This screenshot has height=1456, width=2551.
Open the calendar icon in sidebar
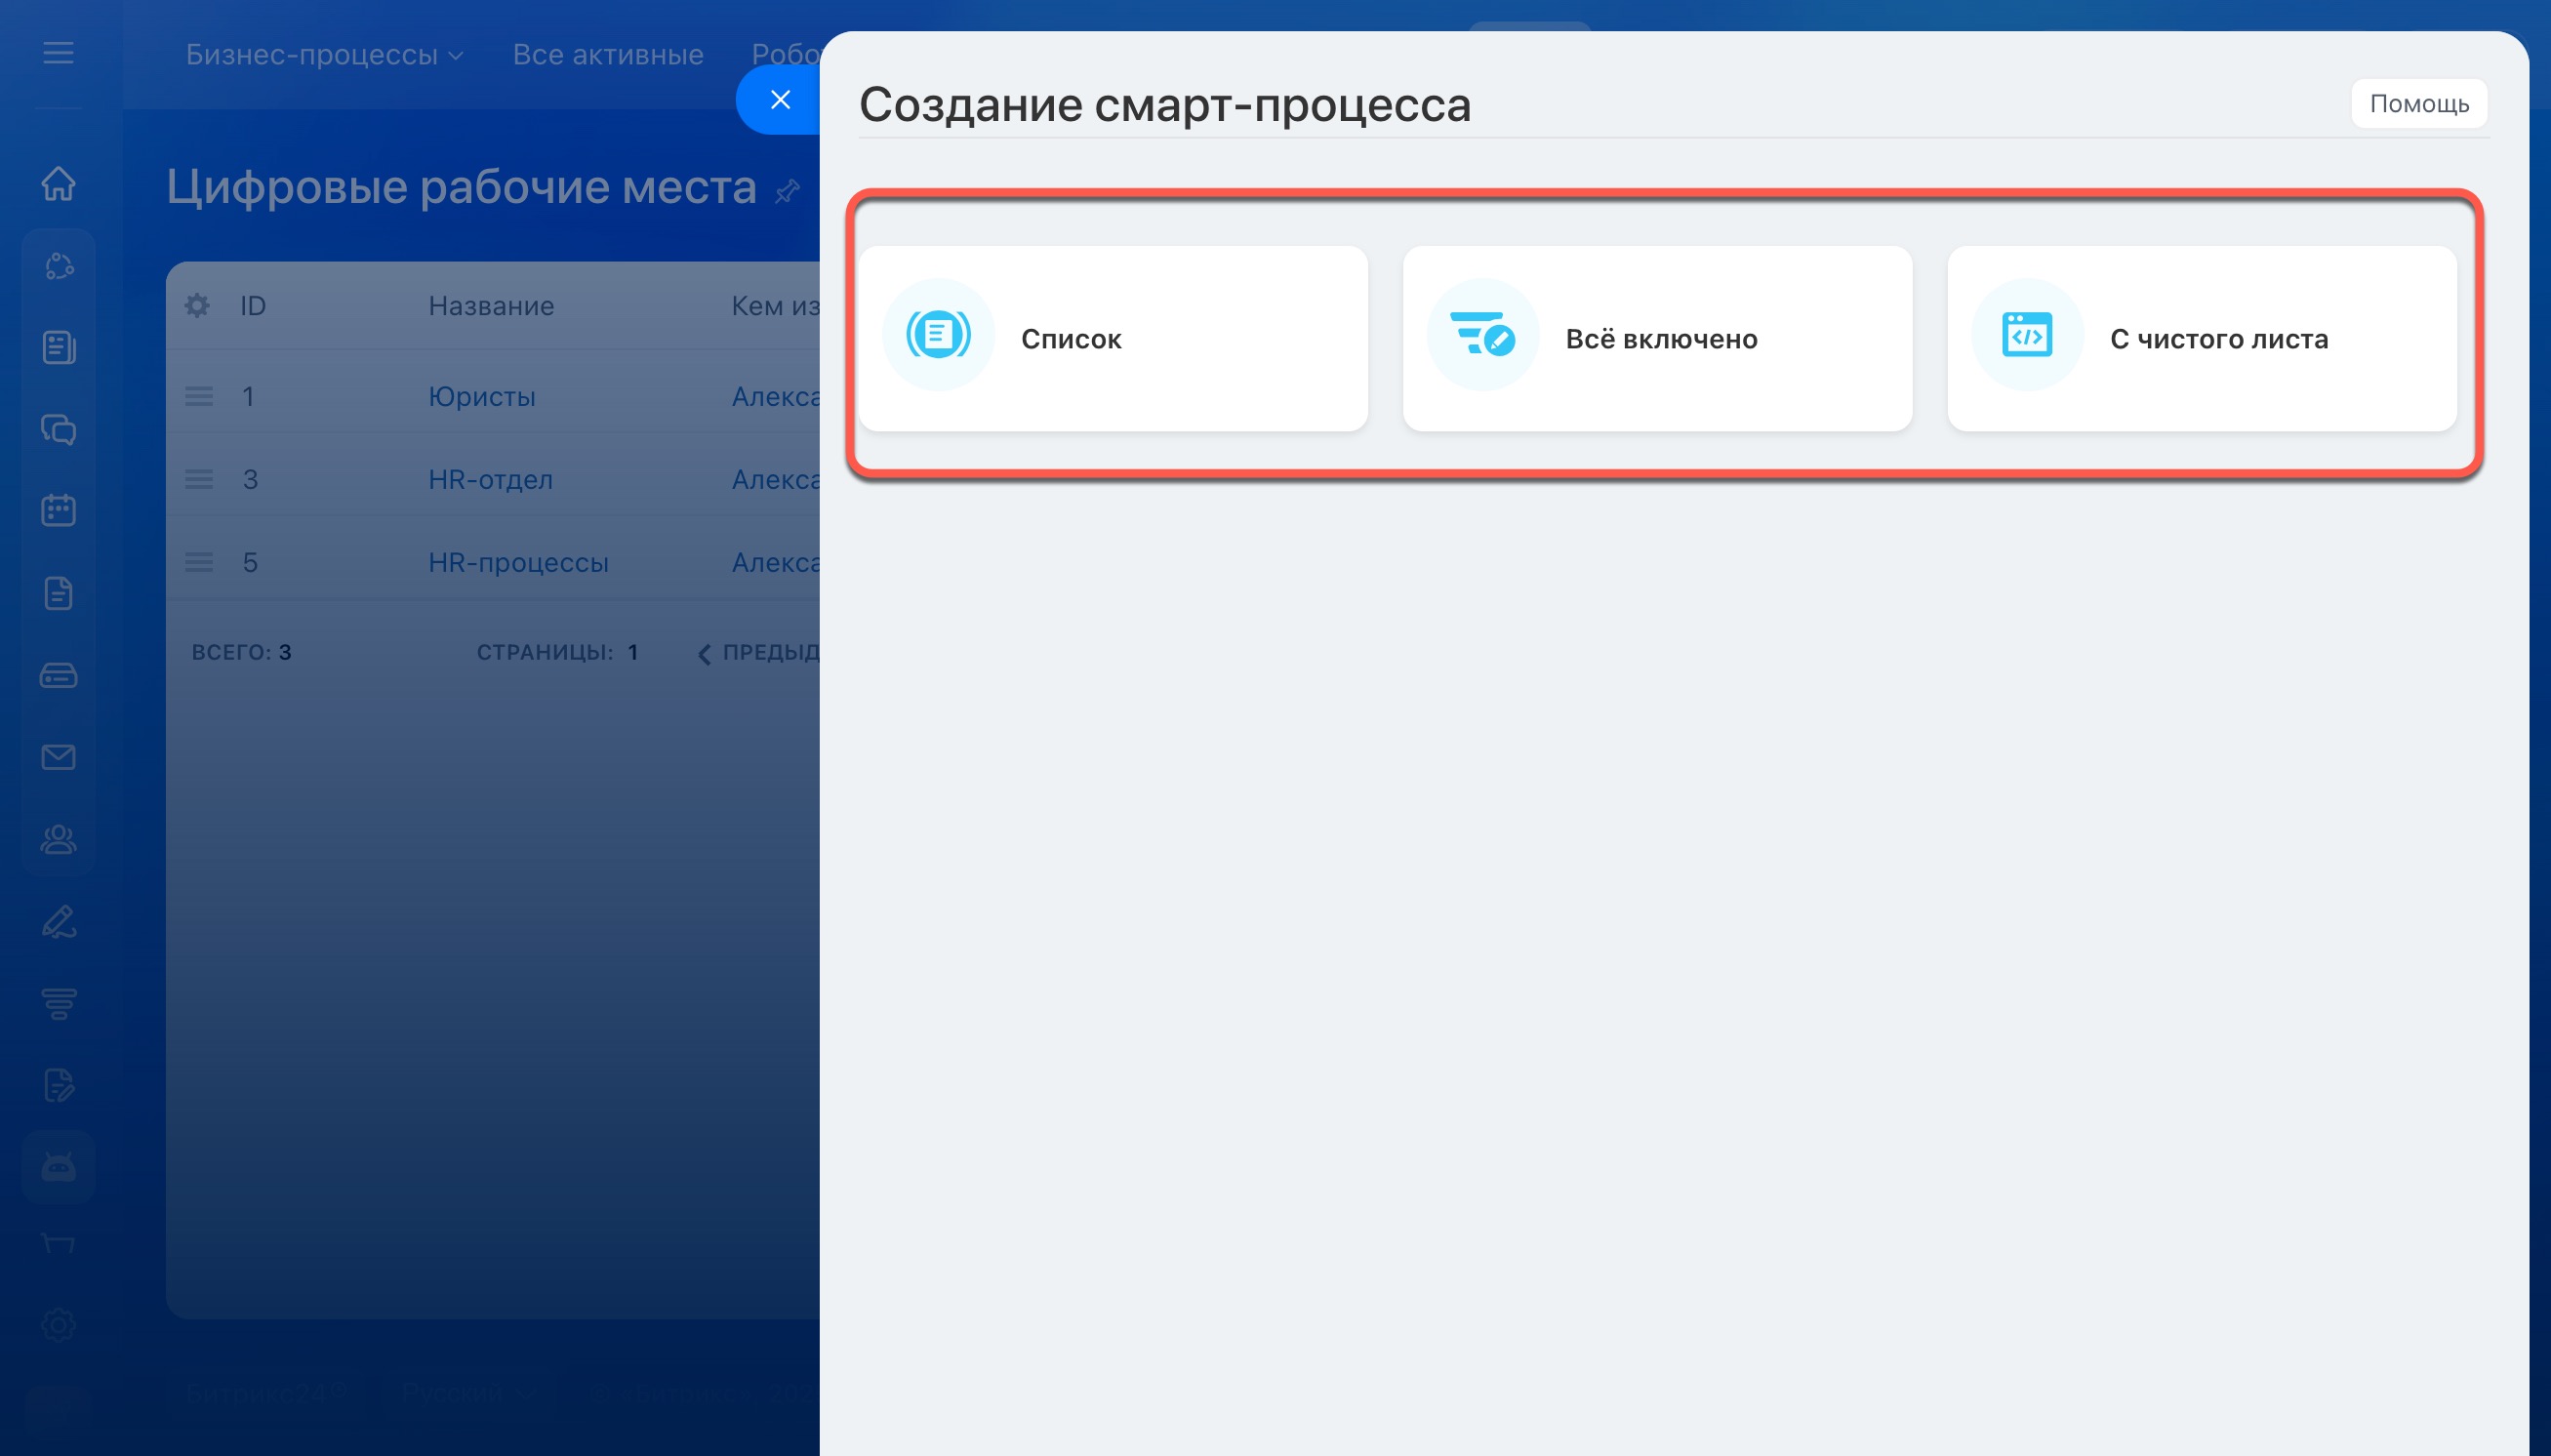point(58,510)
